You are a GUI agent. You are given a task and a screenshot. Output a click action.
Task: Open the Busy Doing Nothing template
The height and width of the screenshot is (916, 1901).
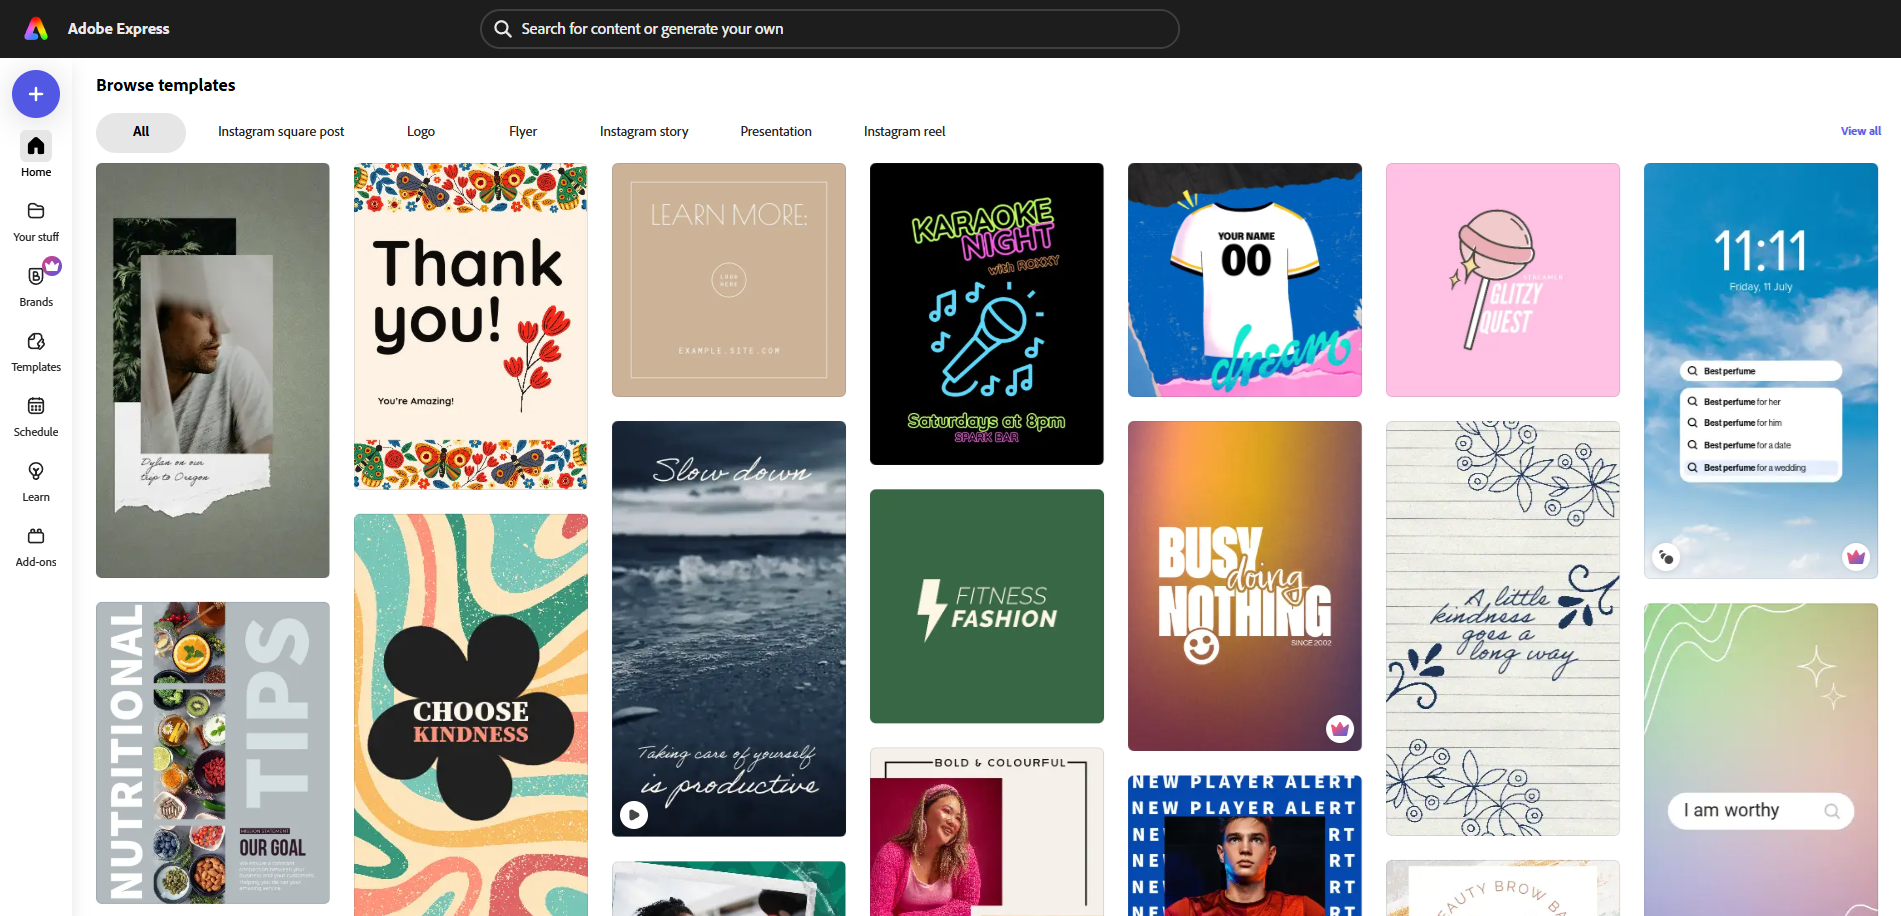click(x=1245, y=586)
